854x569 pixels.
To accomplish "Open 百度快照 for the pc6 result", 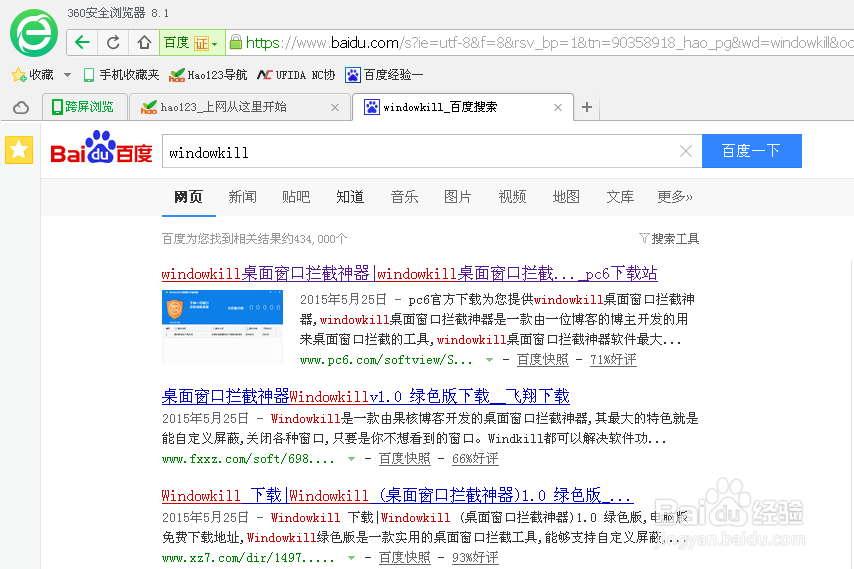I will click(x=542, y=359).
